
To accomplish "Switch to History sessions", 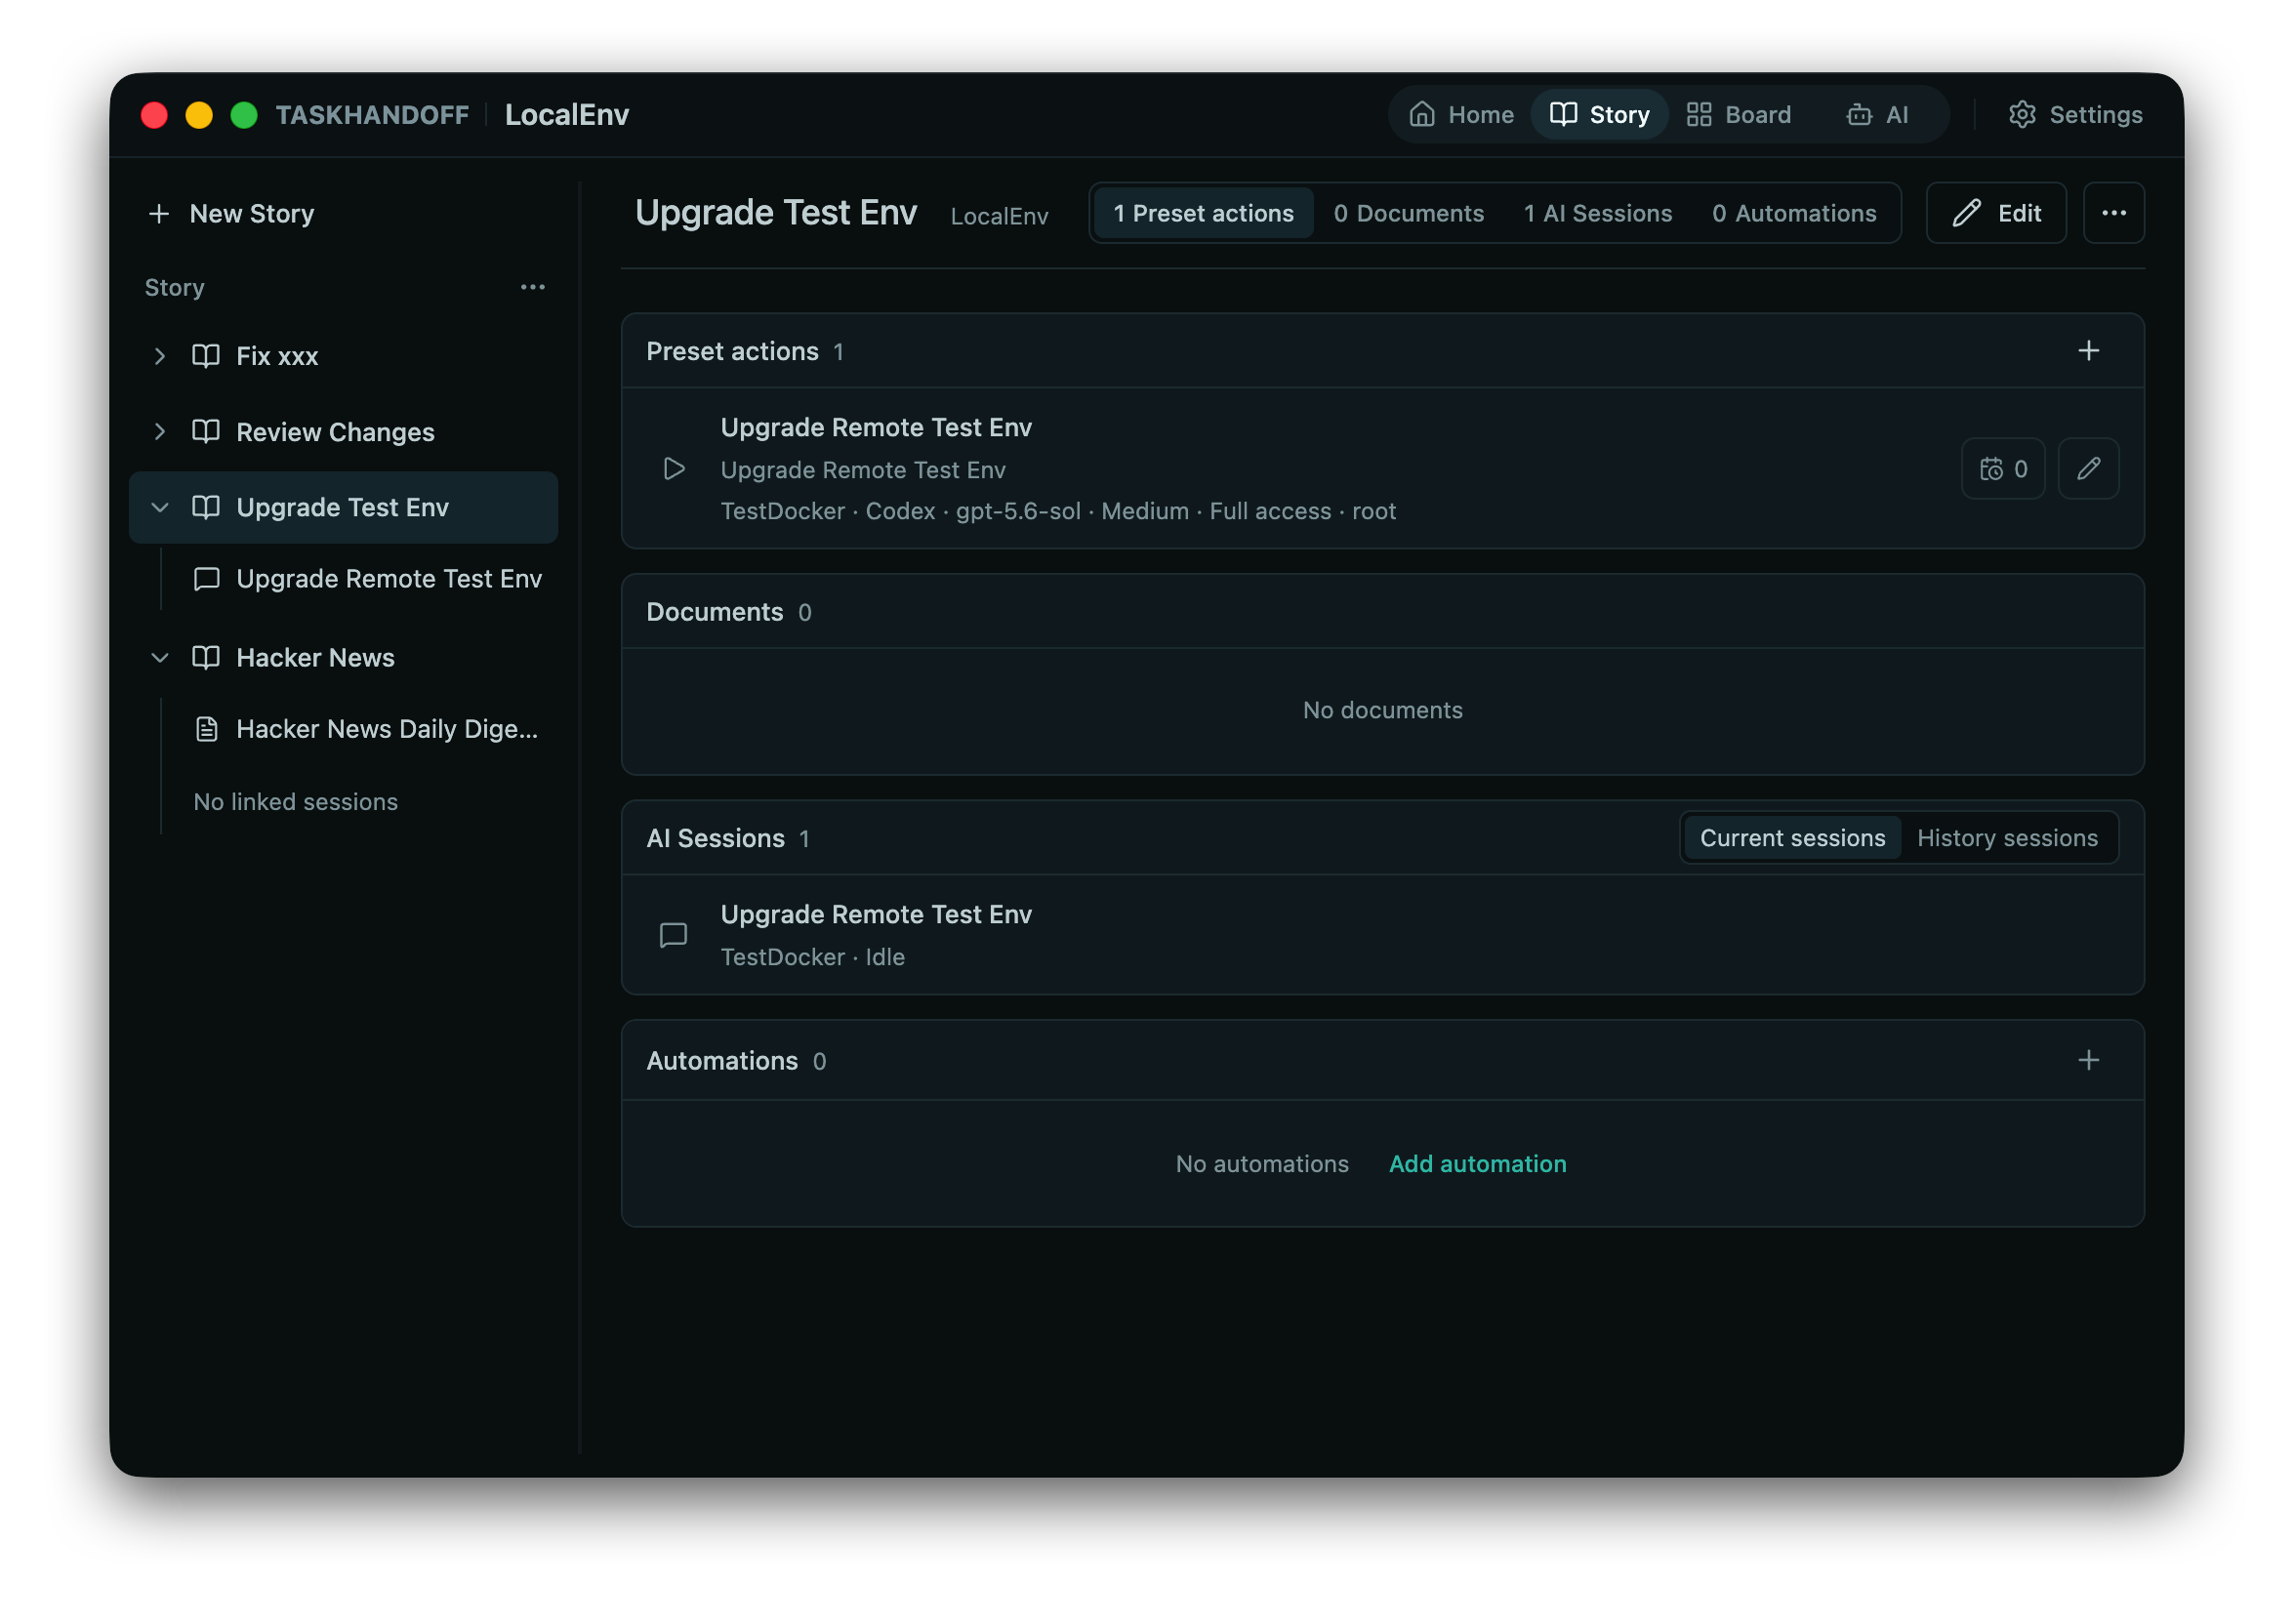I will 2006,837.
